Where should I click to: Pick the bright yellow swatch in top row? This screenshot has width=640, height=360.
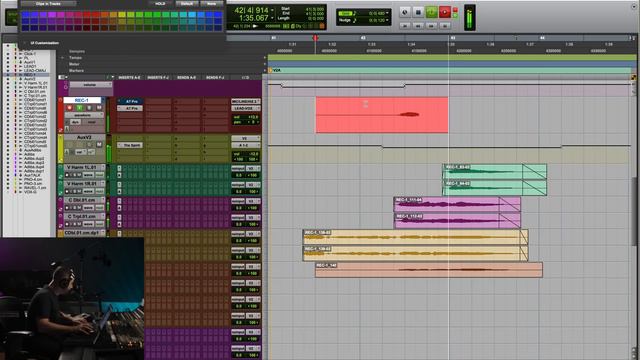[x=122, y=14]
